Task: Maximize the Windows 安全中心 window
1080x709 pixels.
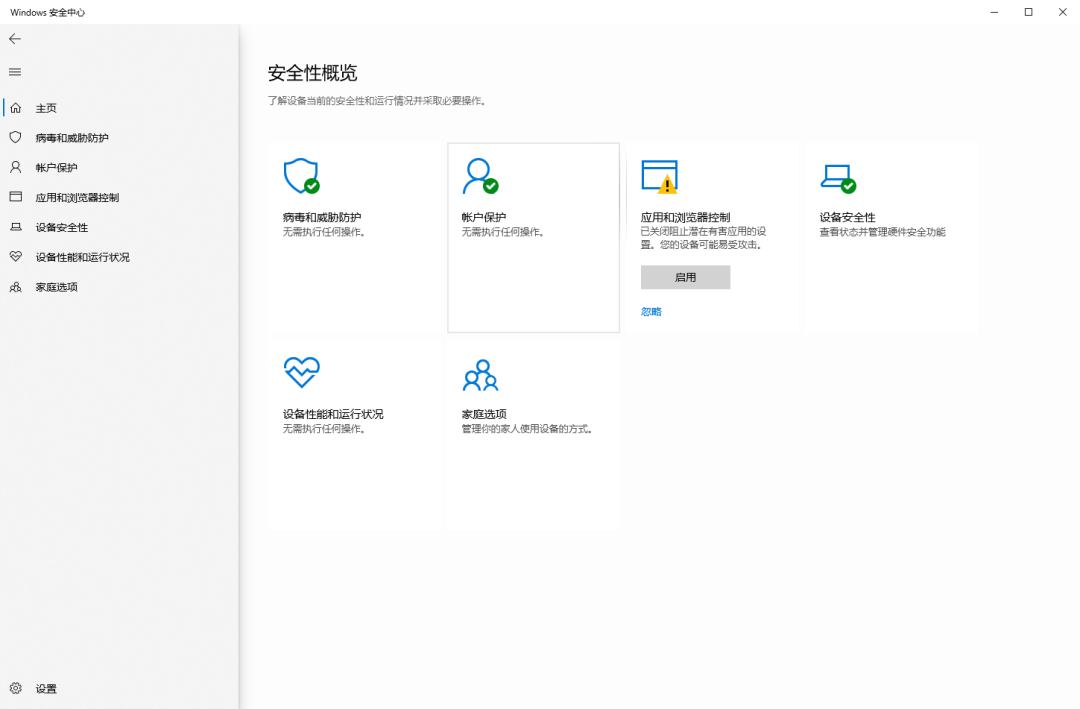Action: [x=1028, y=12]
